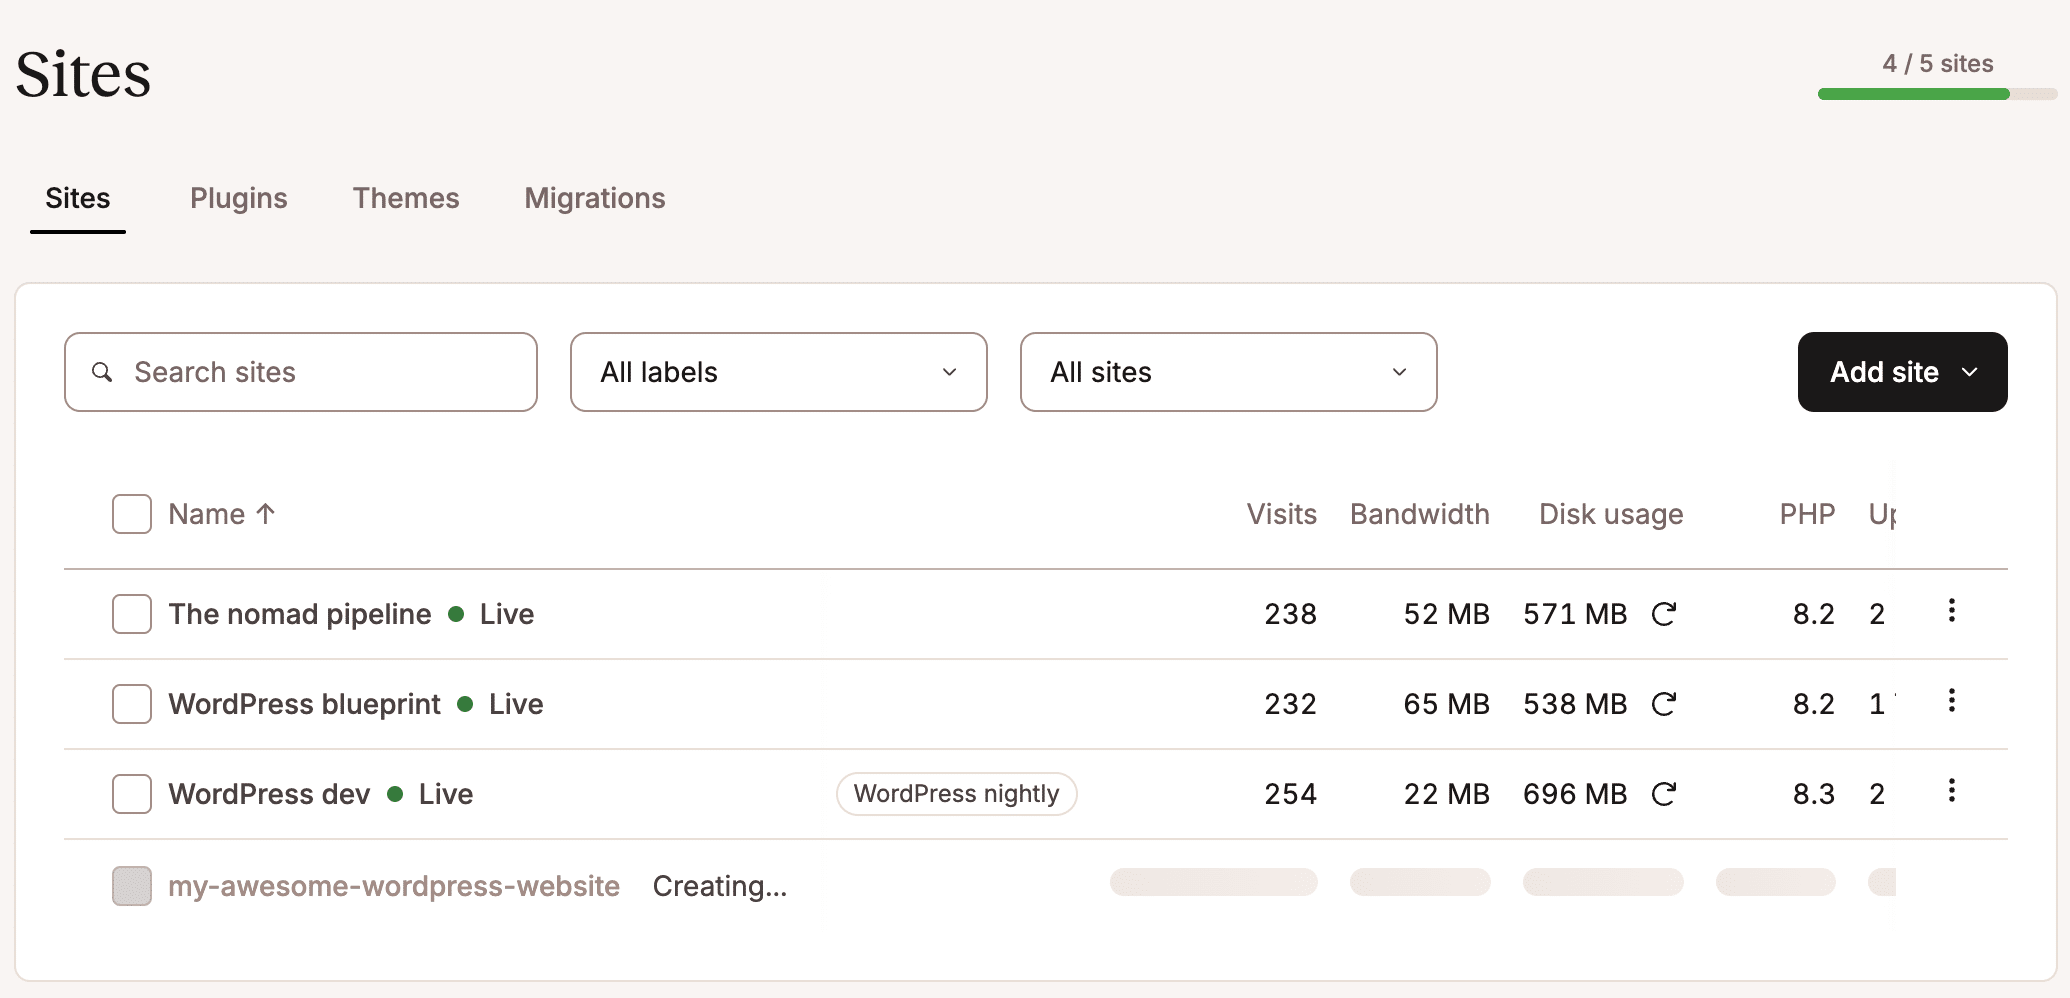
Task: Sort by the Bandwidth column header
Action: tap(1420, 514)
